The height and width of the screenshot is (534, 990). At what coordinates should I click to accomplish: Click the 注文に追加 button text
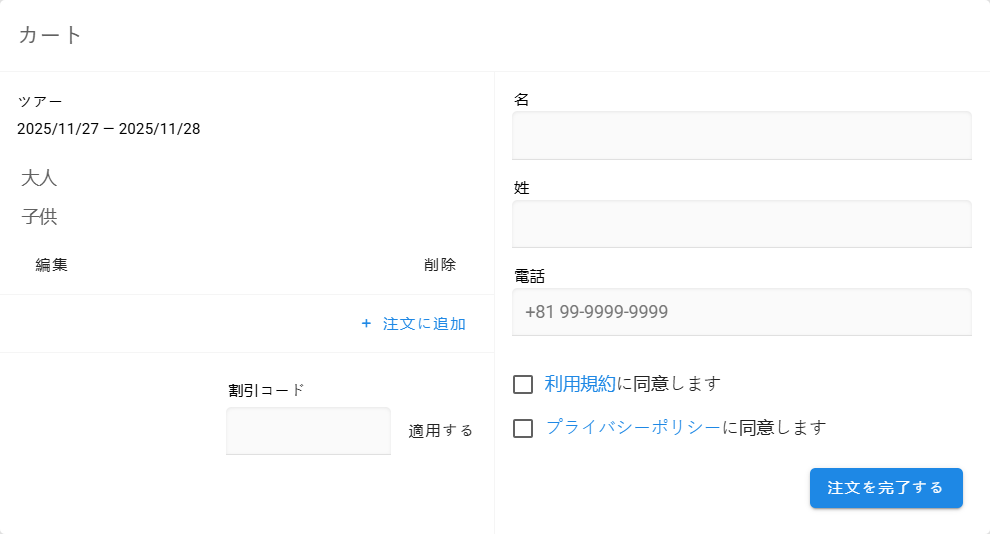pyautogui.click(x=424, y=324)
